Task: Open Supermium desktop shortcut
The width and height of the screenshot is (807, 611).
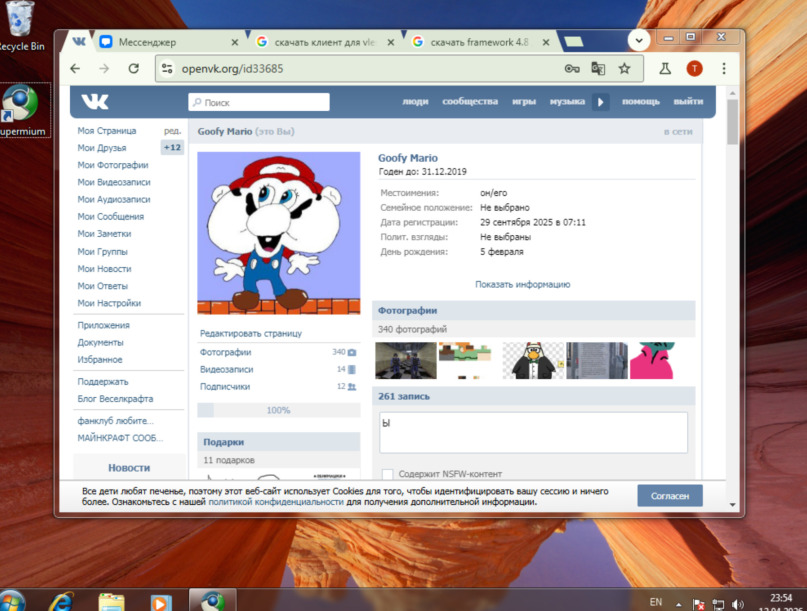Action: click(22, 110)
